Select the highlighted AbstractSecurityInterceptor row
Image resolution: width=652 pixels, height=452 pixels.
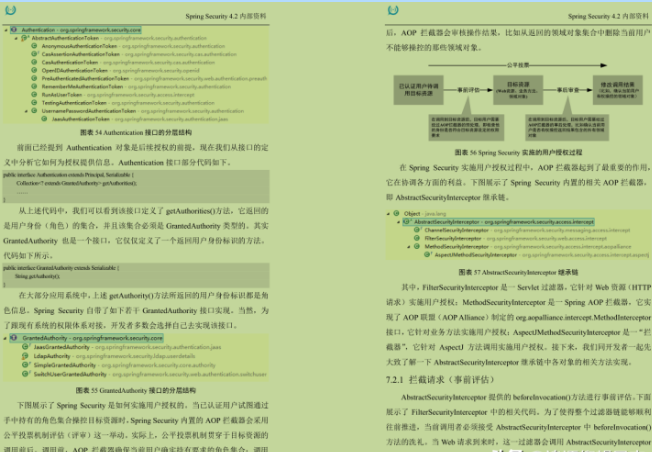[x=498, y=222]
